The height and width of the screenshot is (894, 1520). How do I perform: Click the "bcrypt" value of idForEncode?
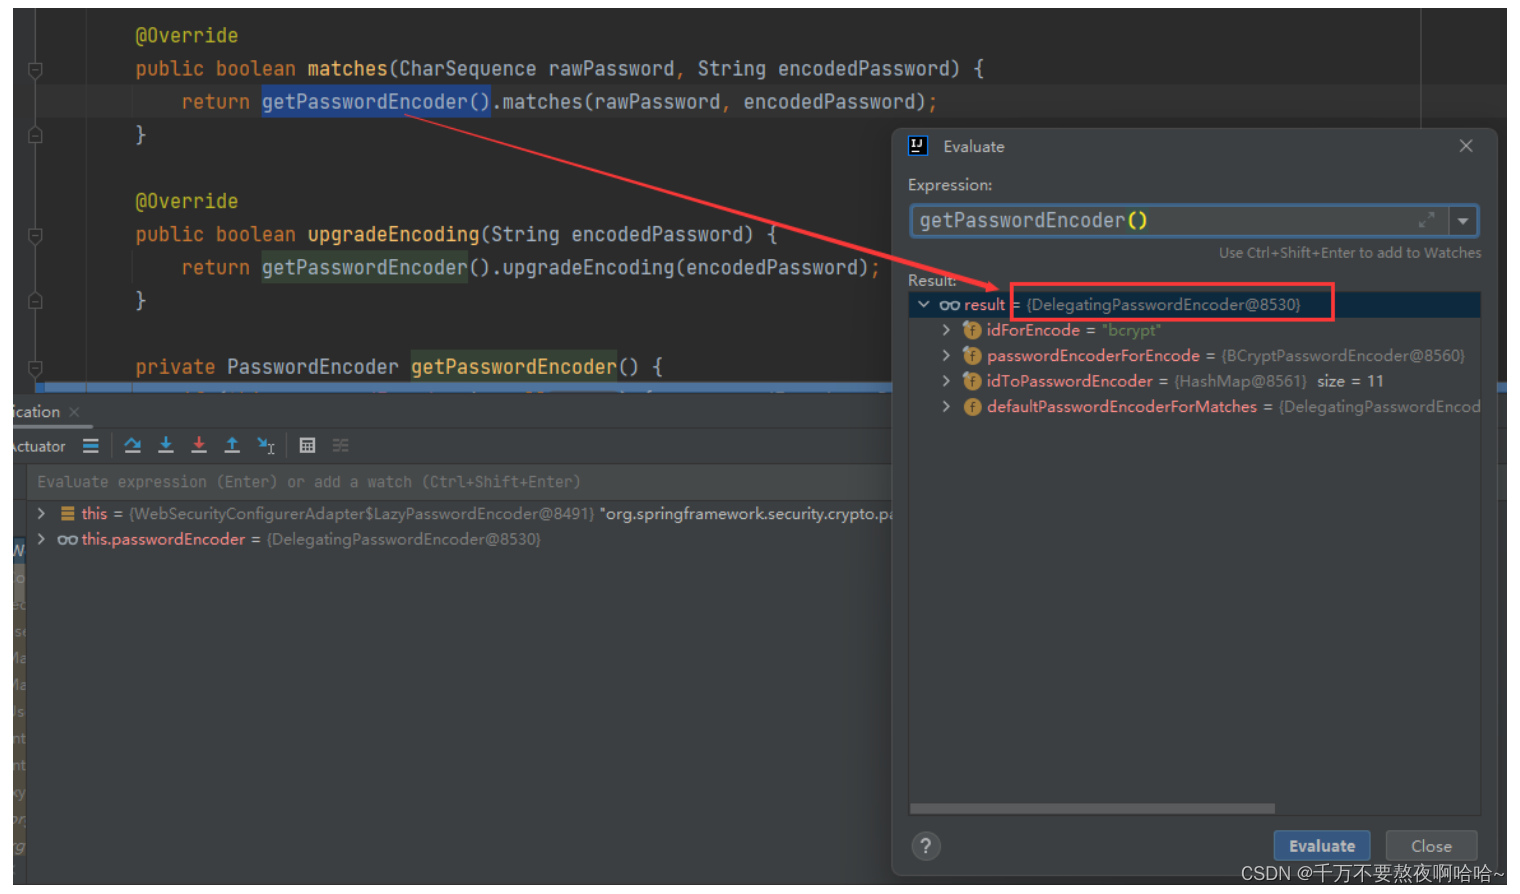tap(1131, 330)
